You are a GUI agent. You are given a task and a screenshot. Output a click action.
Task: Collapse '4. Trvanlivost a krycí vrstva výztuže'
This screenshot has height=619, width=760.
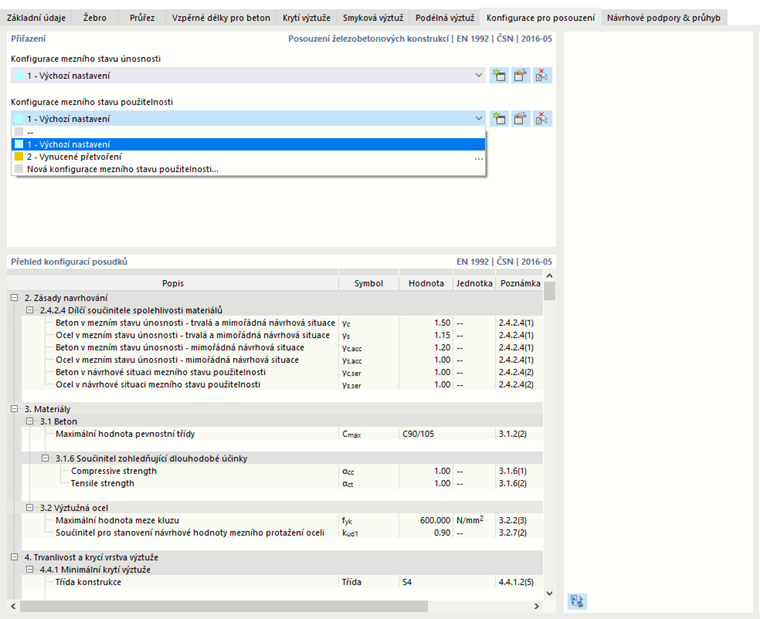click(x=15, y=557)
